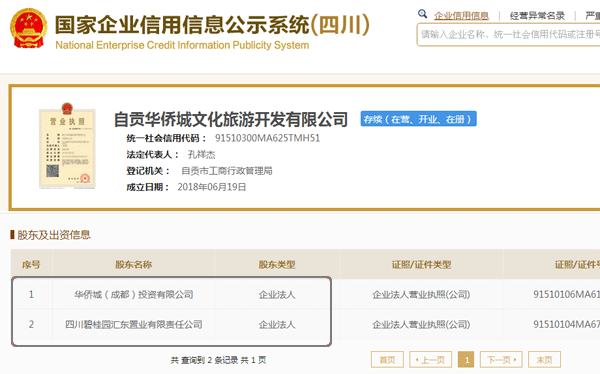
Task: Click 企业法人 type in row 2
Action: tap(277, 325)
